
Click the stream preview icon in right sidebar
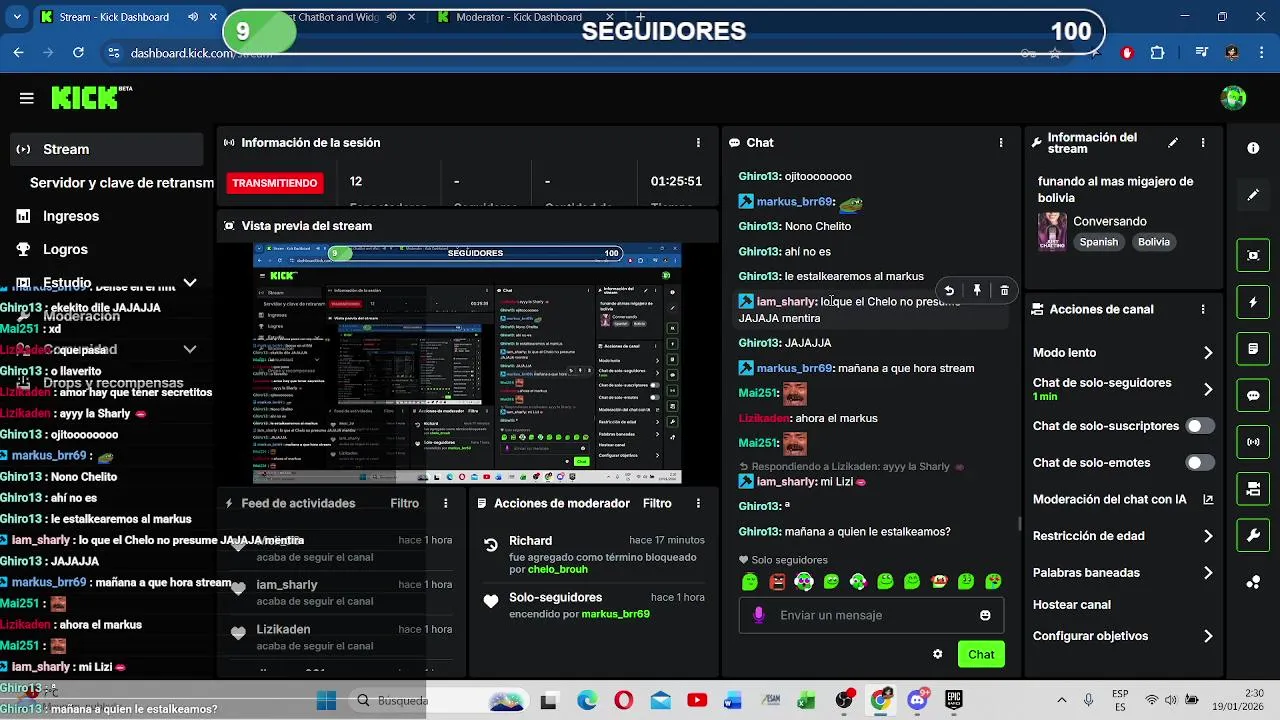pyautogui.click(x=1253, y=255)
